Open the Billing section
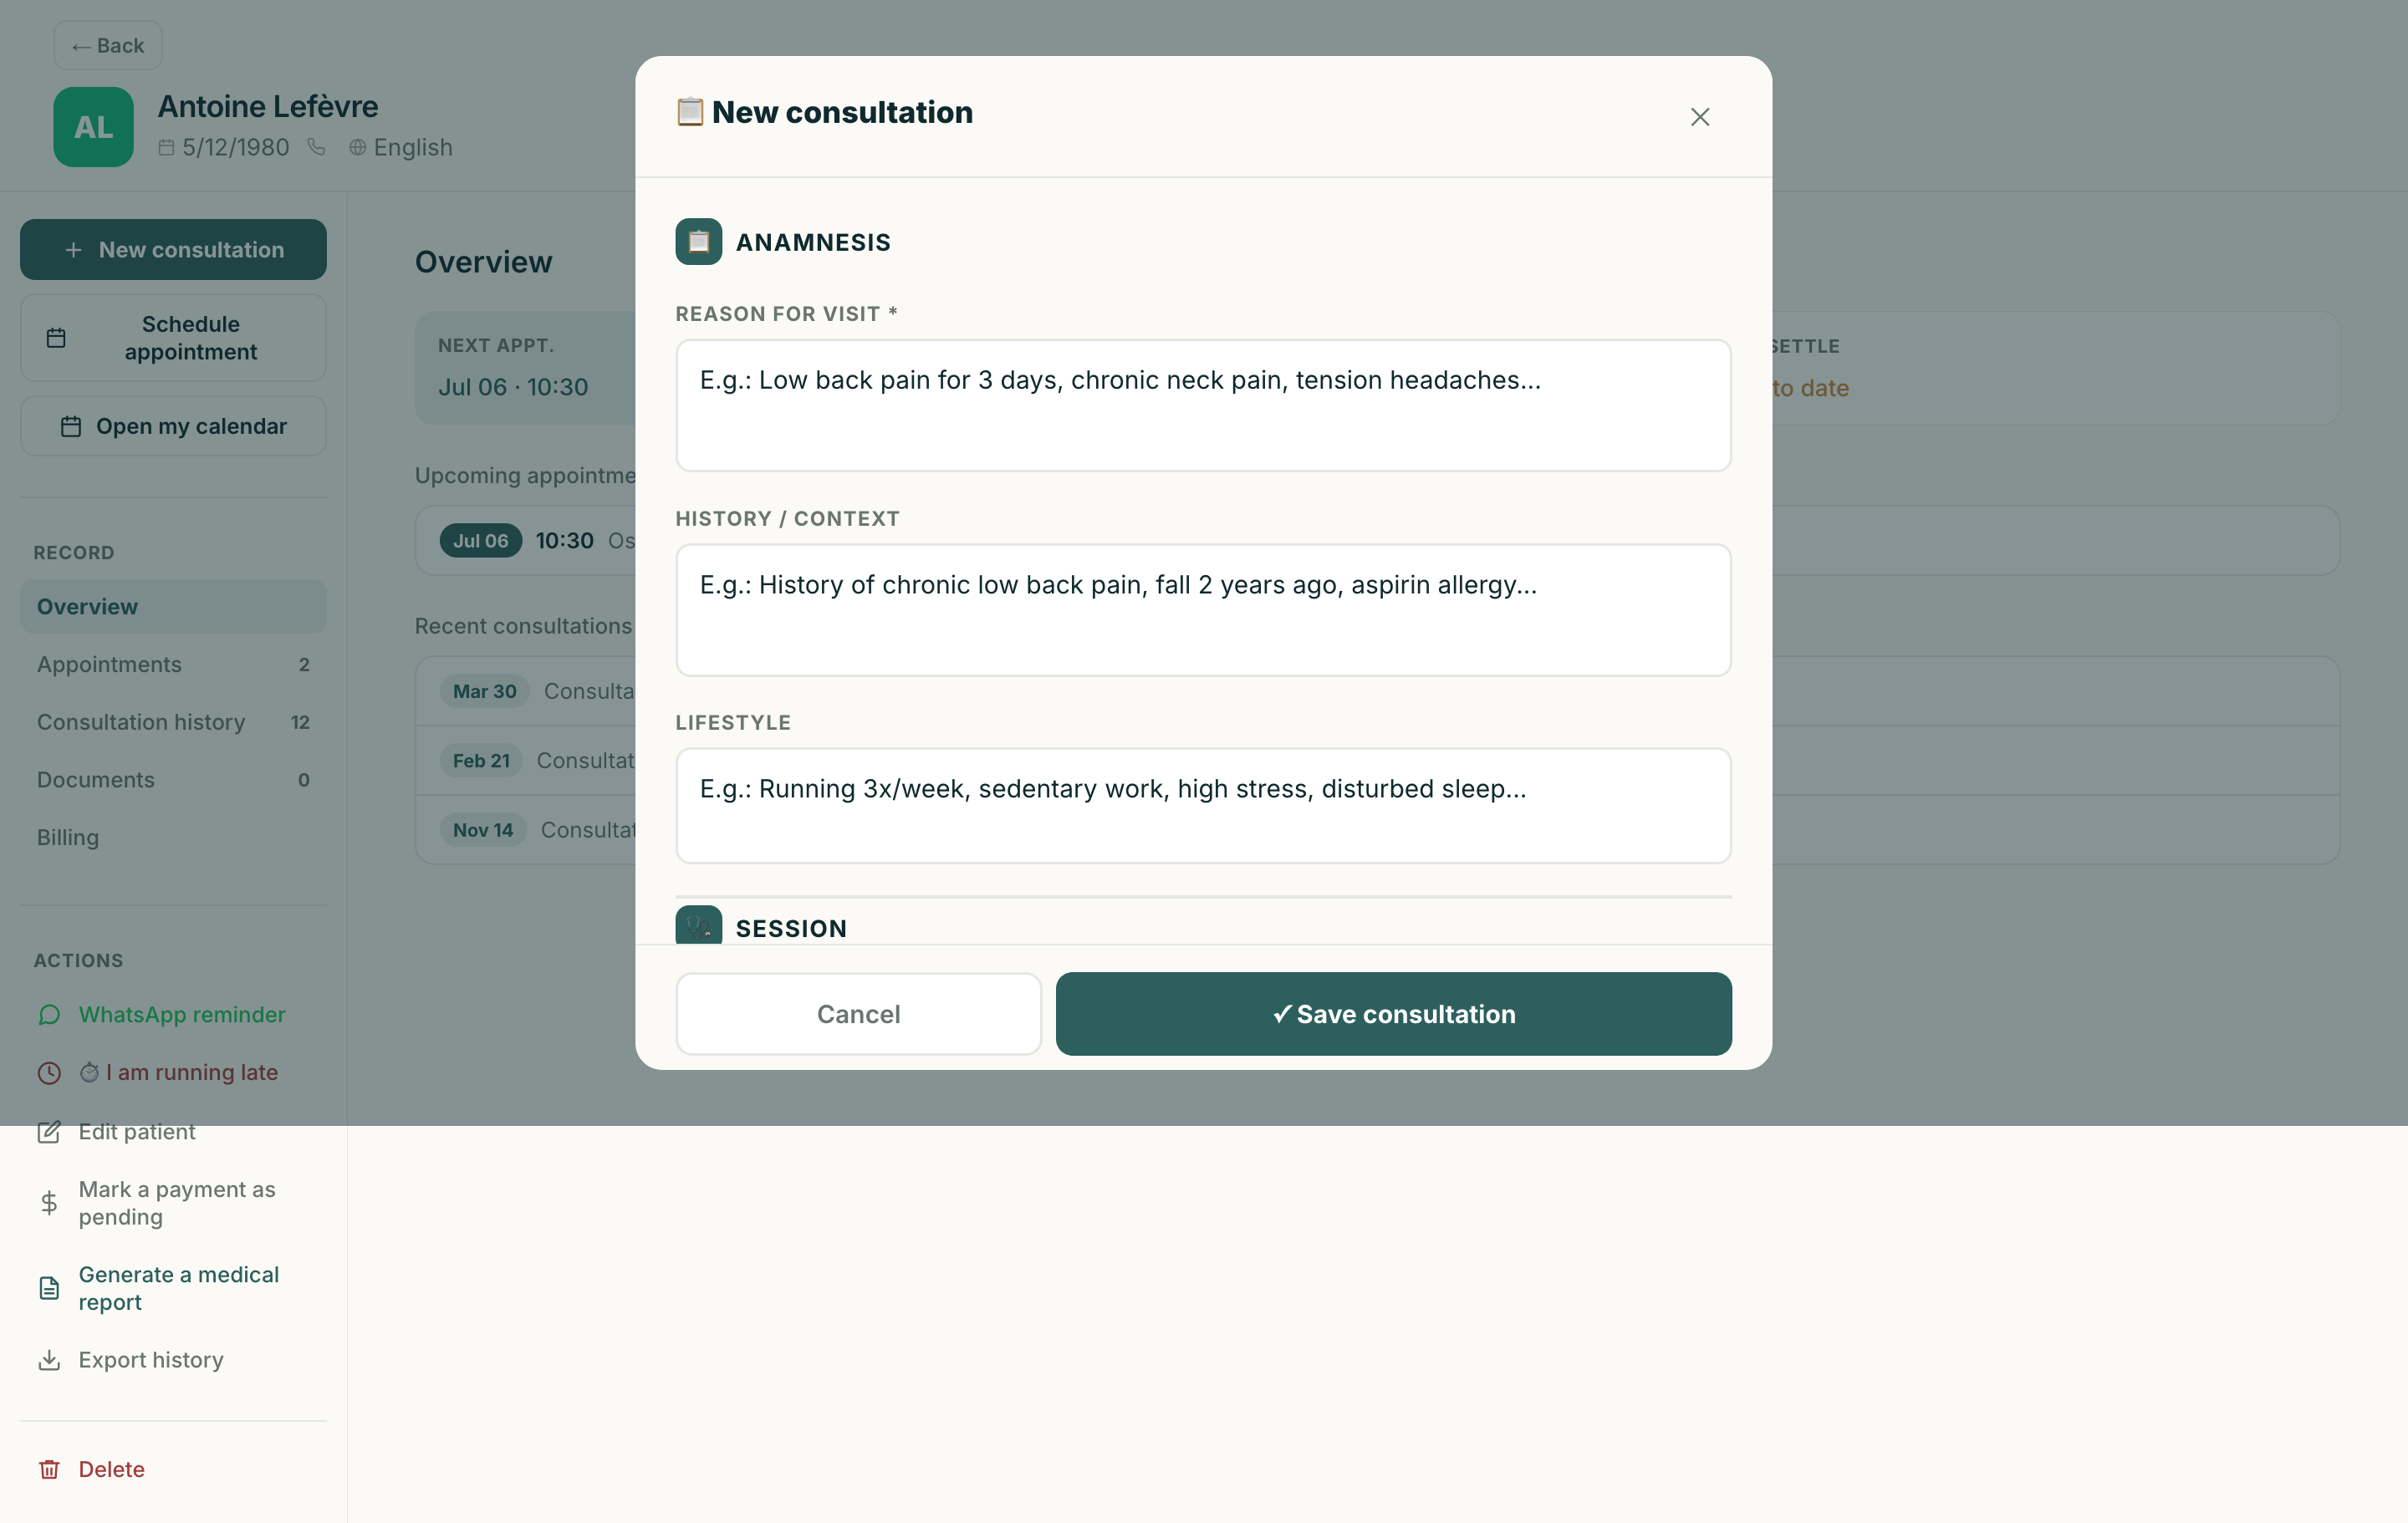This screenshot has width=2408, height=1523. (173, 837)
